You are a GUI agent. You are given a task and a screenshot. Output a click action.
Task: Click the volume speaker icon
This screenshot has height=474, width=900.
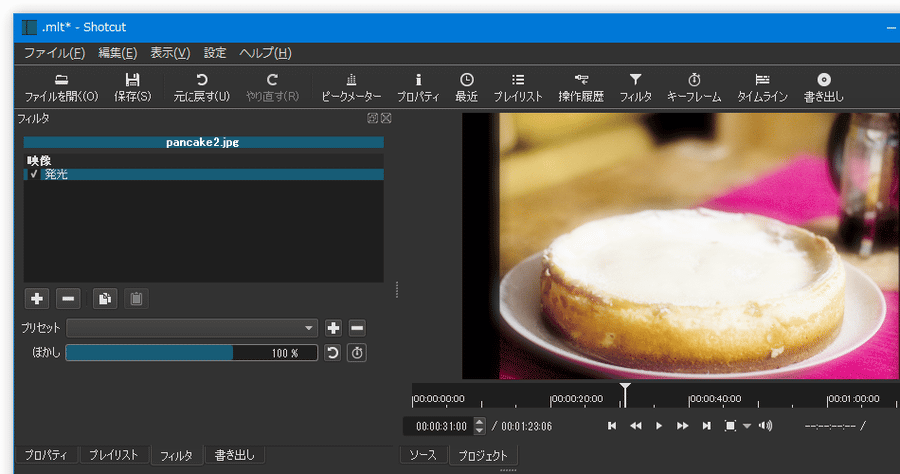(765, 426)
